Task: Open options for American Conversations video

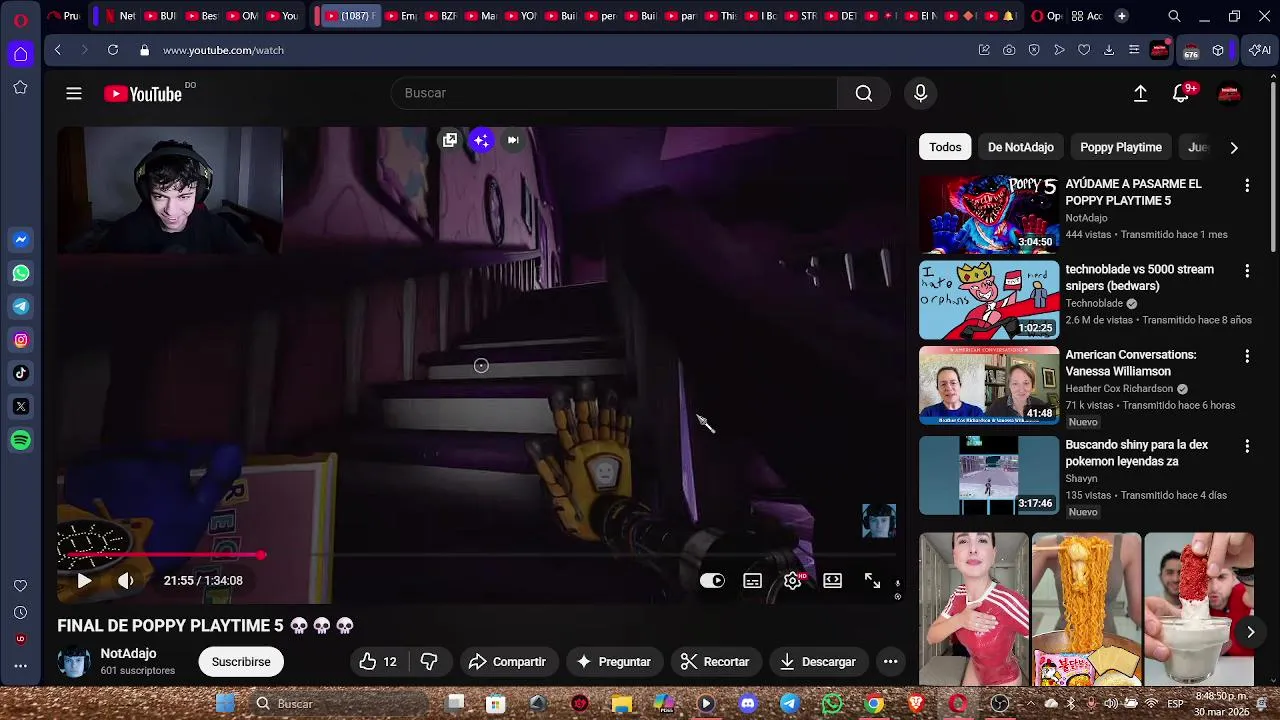Action: point(1247,356)
